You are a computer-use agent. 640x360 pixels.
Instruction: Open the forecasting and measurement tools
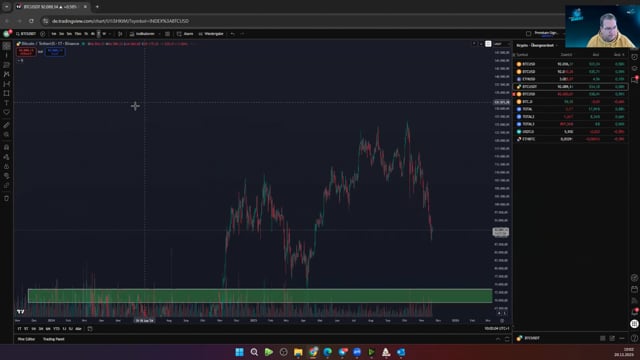pos(7,84)
